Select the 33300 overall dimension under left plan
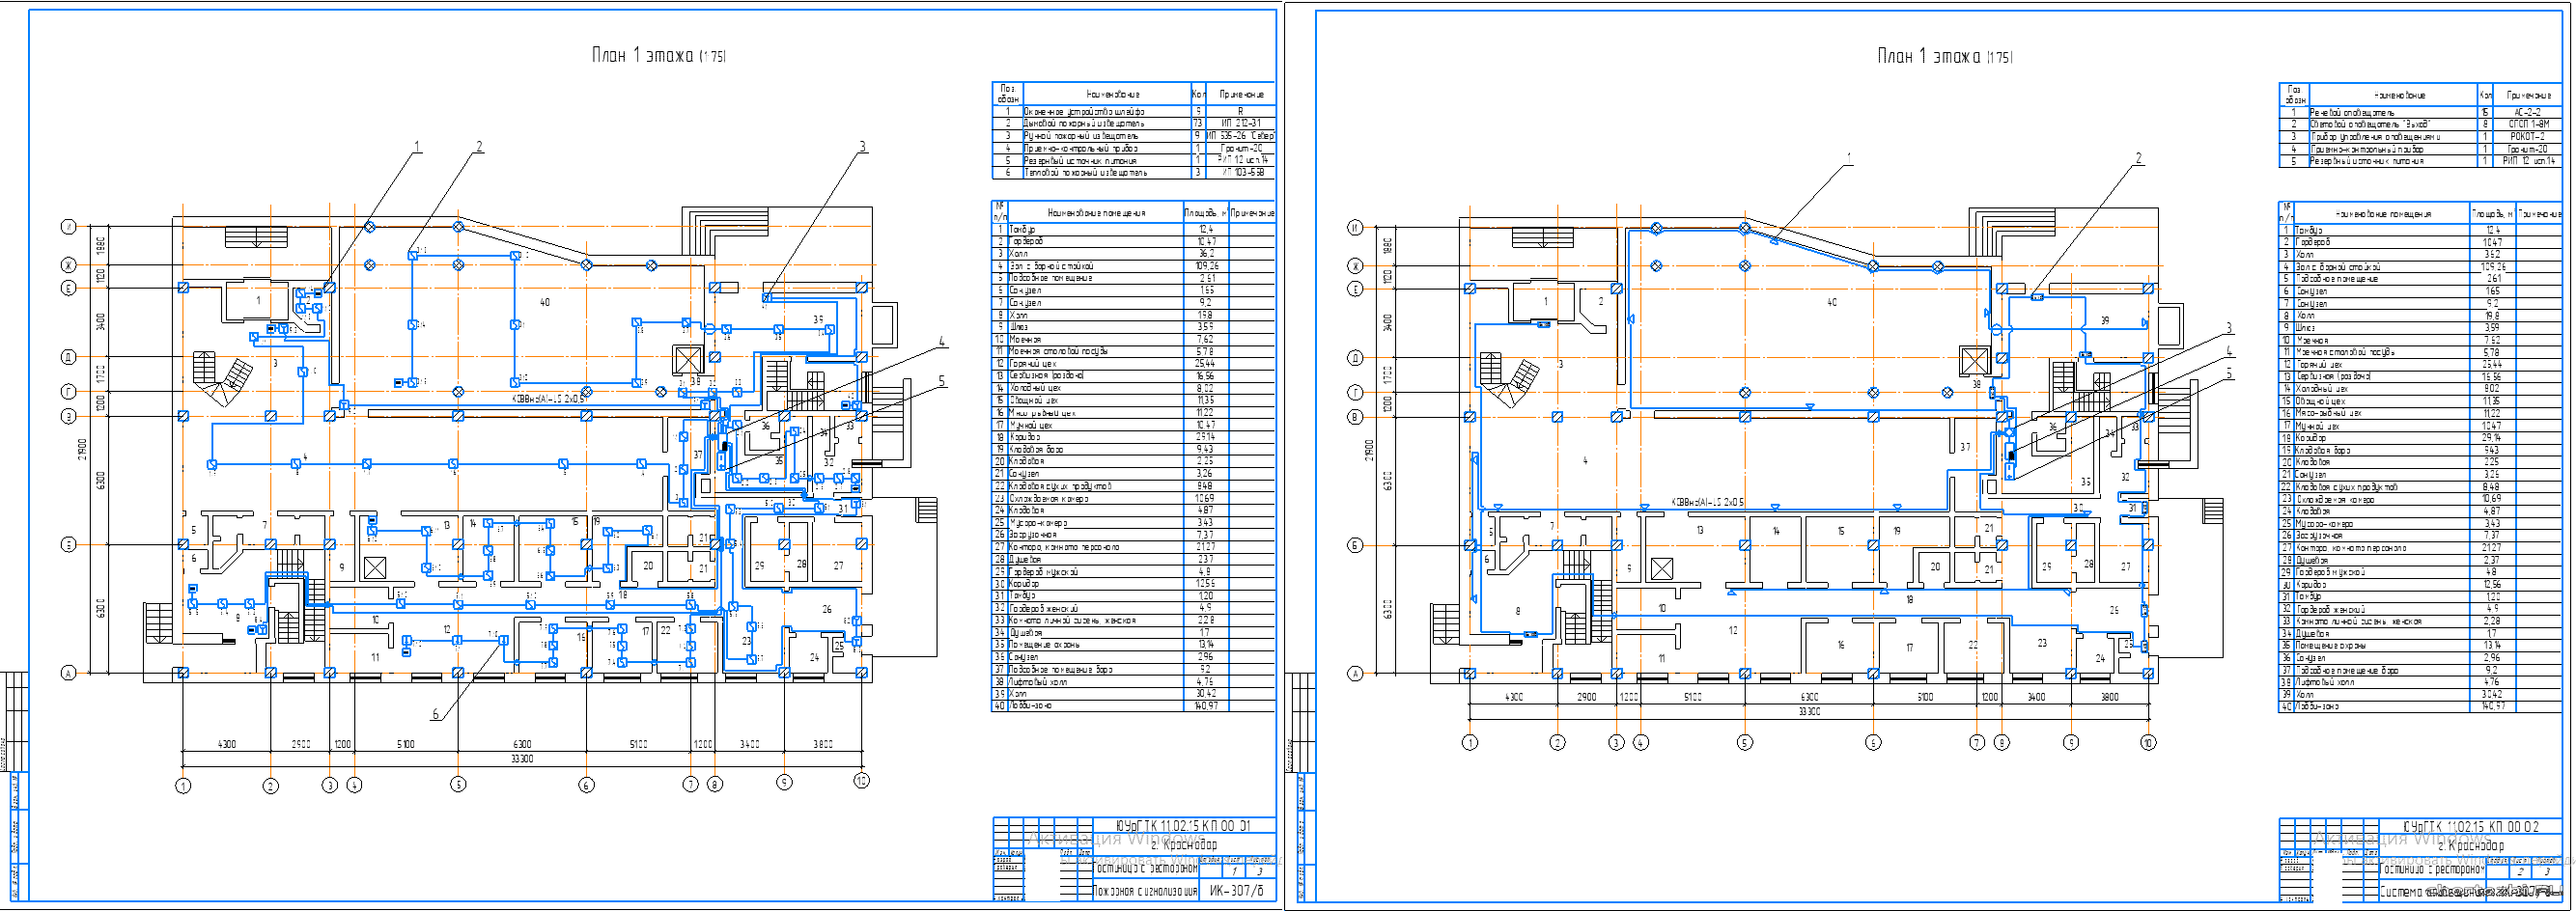2576x911 pixels. click(522, 759)
